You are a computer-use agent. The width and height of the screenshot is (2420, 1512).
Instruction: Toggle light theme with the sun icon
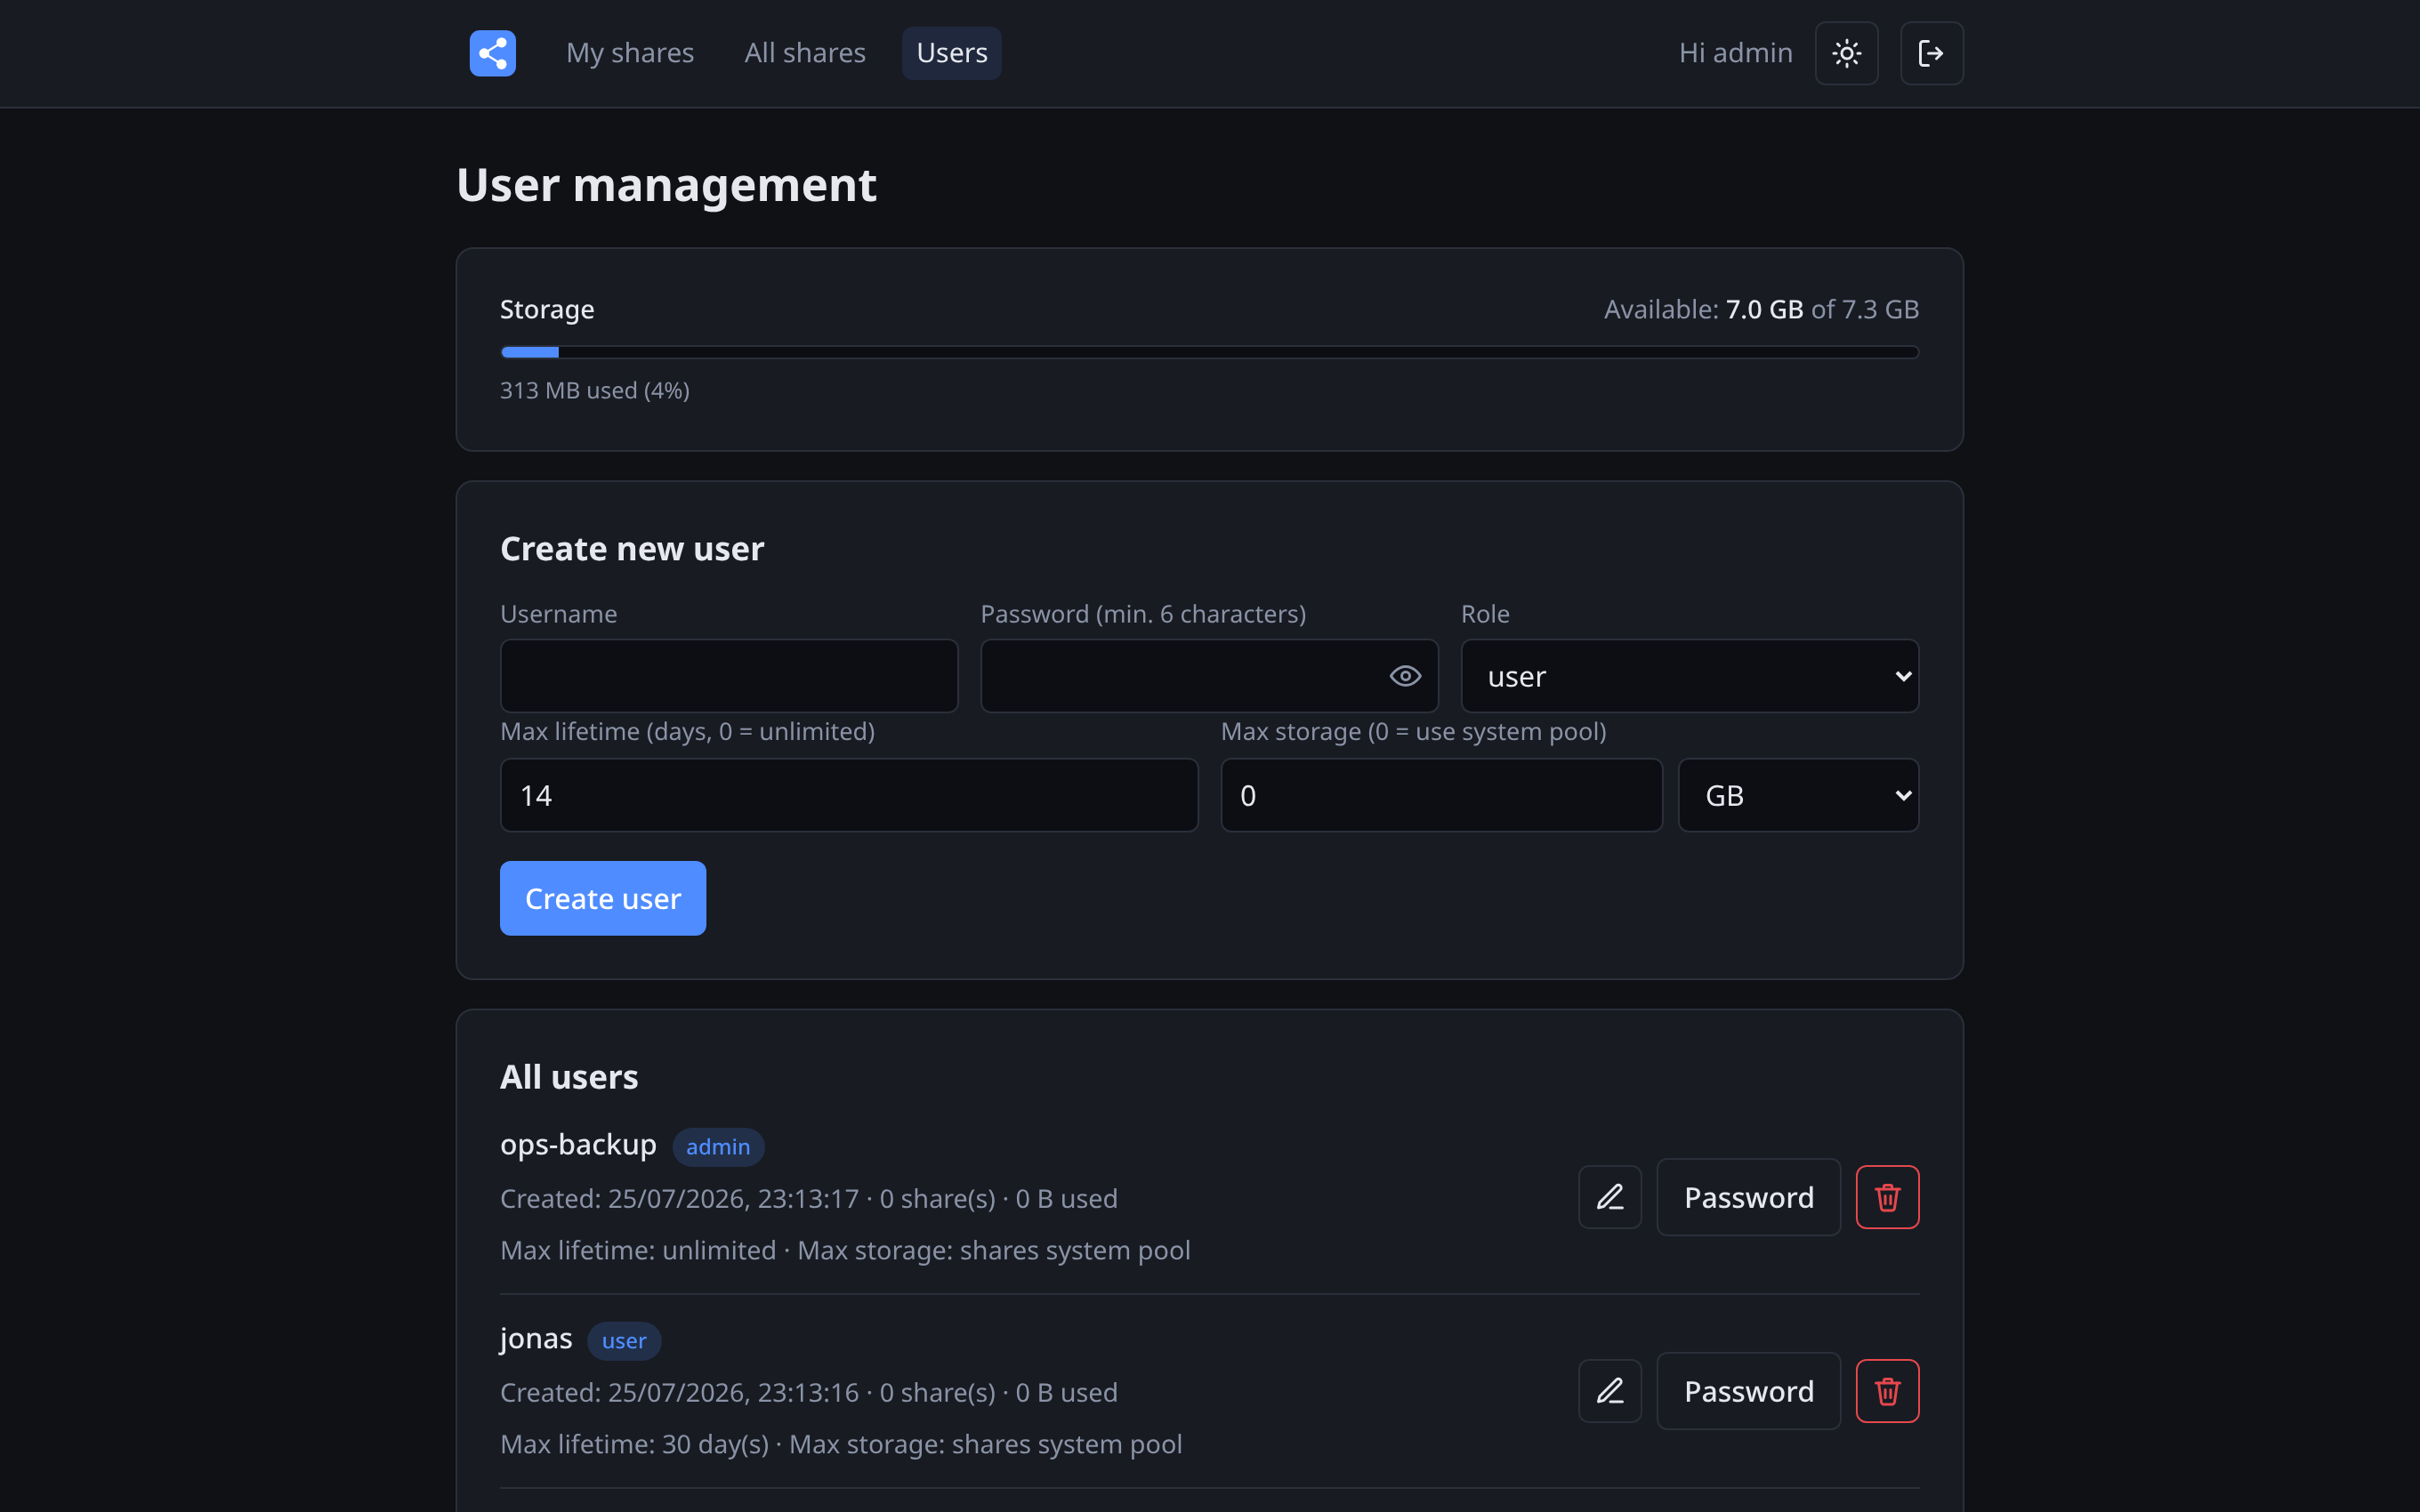pyautogui.click(x=1846, y=53)
